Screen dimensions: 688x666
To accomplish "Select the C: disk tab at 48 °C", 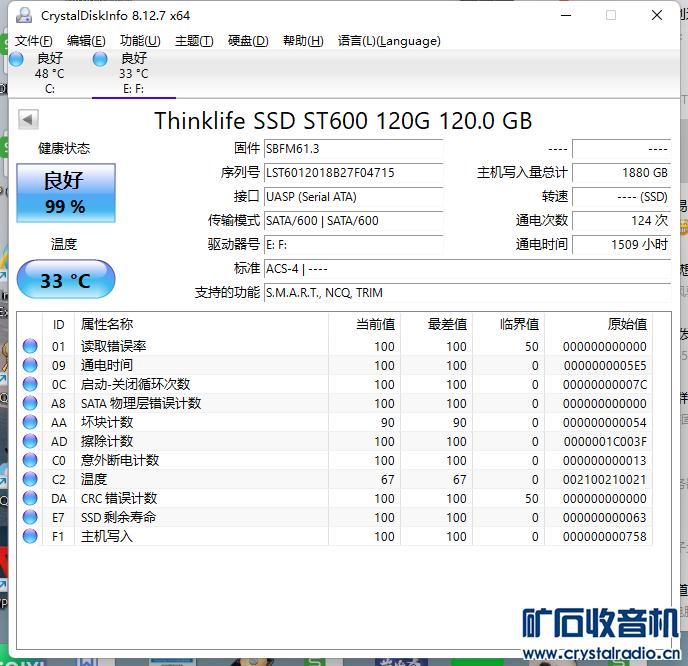I will point(48,73).
